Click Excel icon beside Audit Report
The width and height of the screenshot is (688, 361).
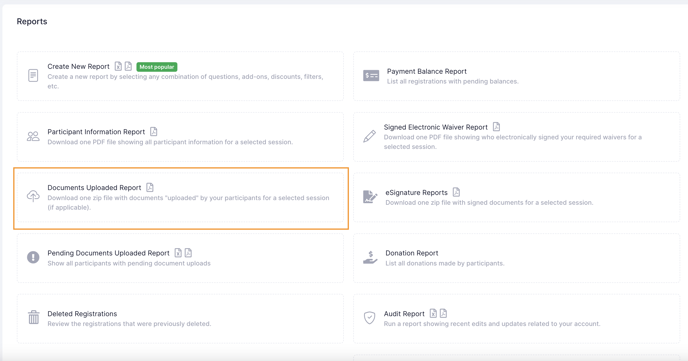point(433,313)
